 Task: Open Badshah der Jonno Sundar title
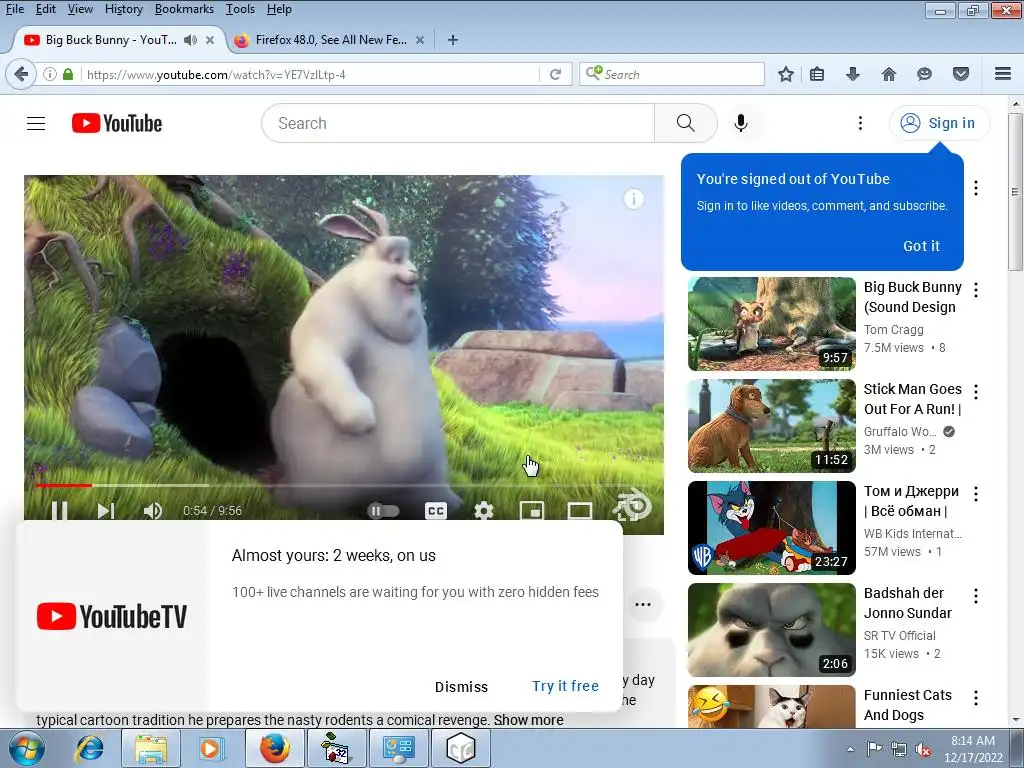(x=908, y=603)
